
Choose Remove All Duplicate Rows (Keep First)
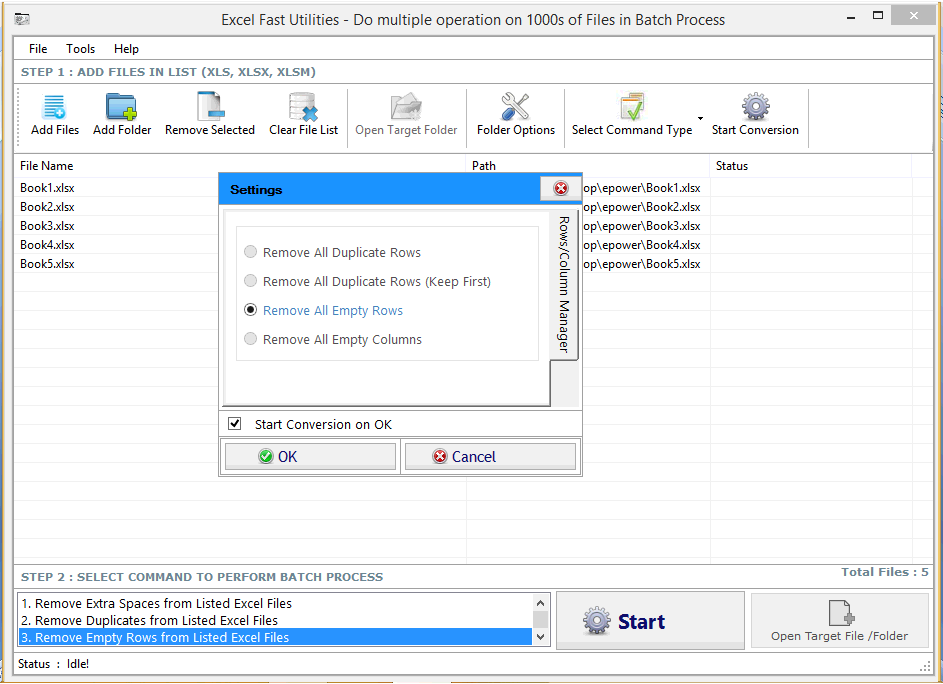[250, 281]
